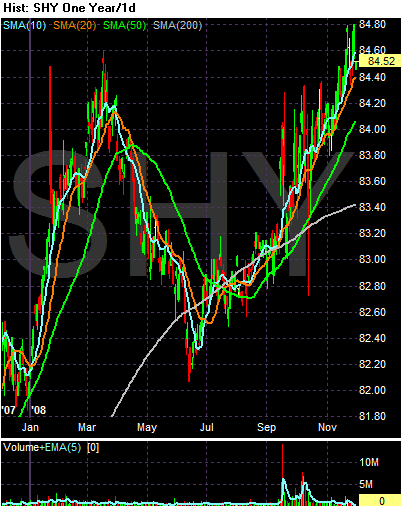The height and width of the screenshot is (509, 402).
Task: Click the 82.40 price axis label
Action: click(372, 338)
